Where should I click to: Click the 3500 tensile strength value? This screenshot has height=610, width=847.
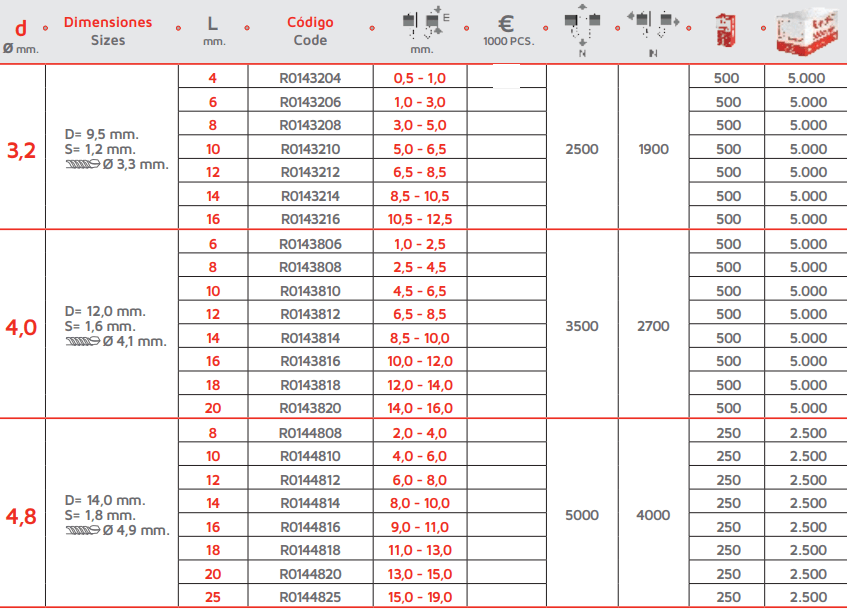582,326
